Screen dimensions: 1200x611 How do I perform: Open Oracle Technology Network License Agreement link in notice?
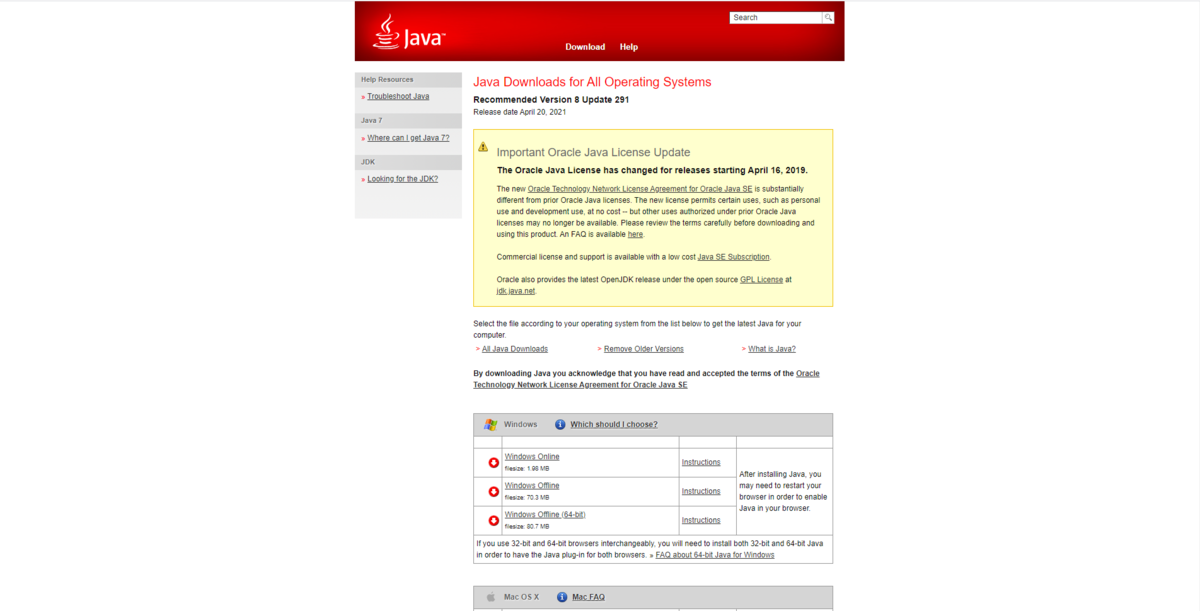[640, 188]
